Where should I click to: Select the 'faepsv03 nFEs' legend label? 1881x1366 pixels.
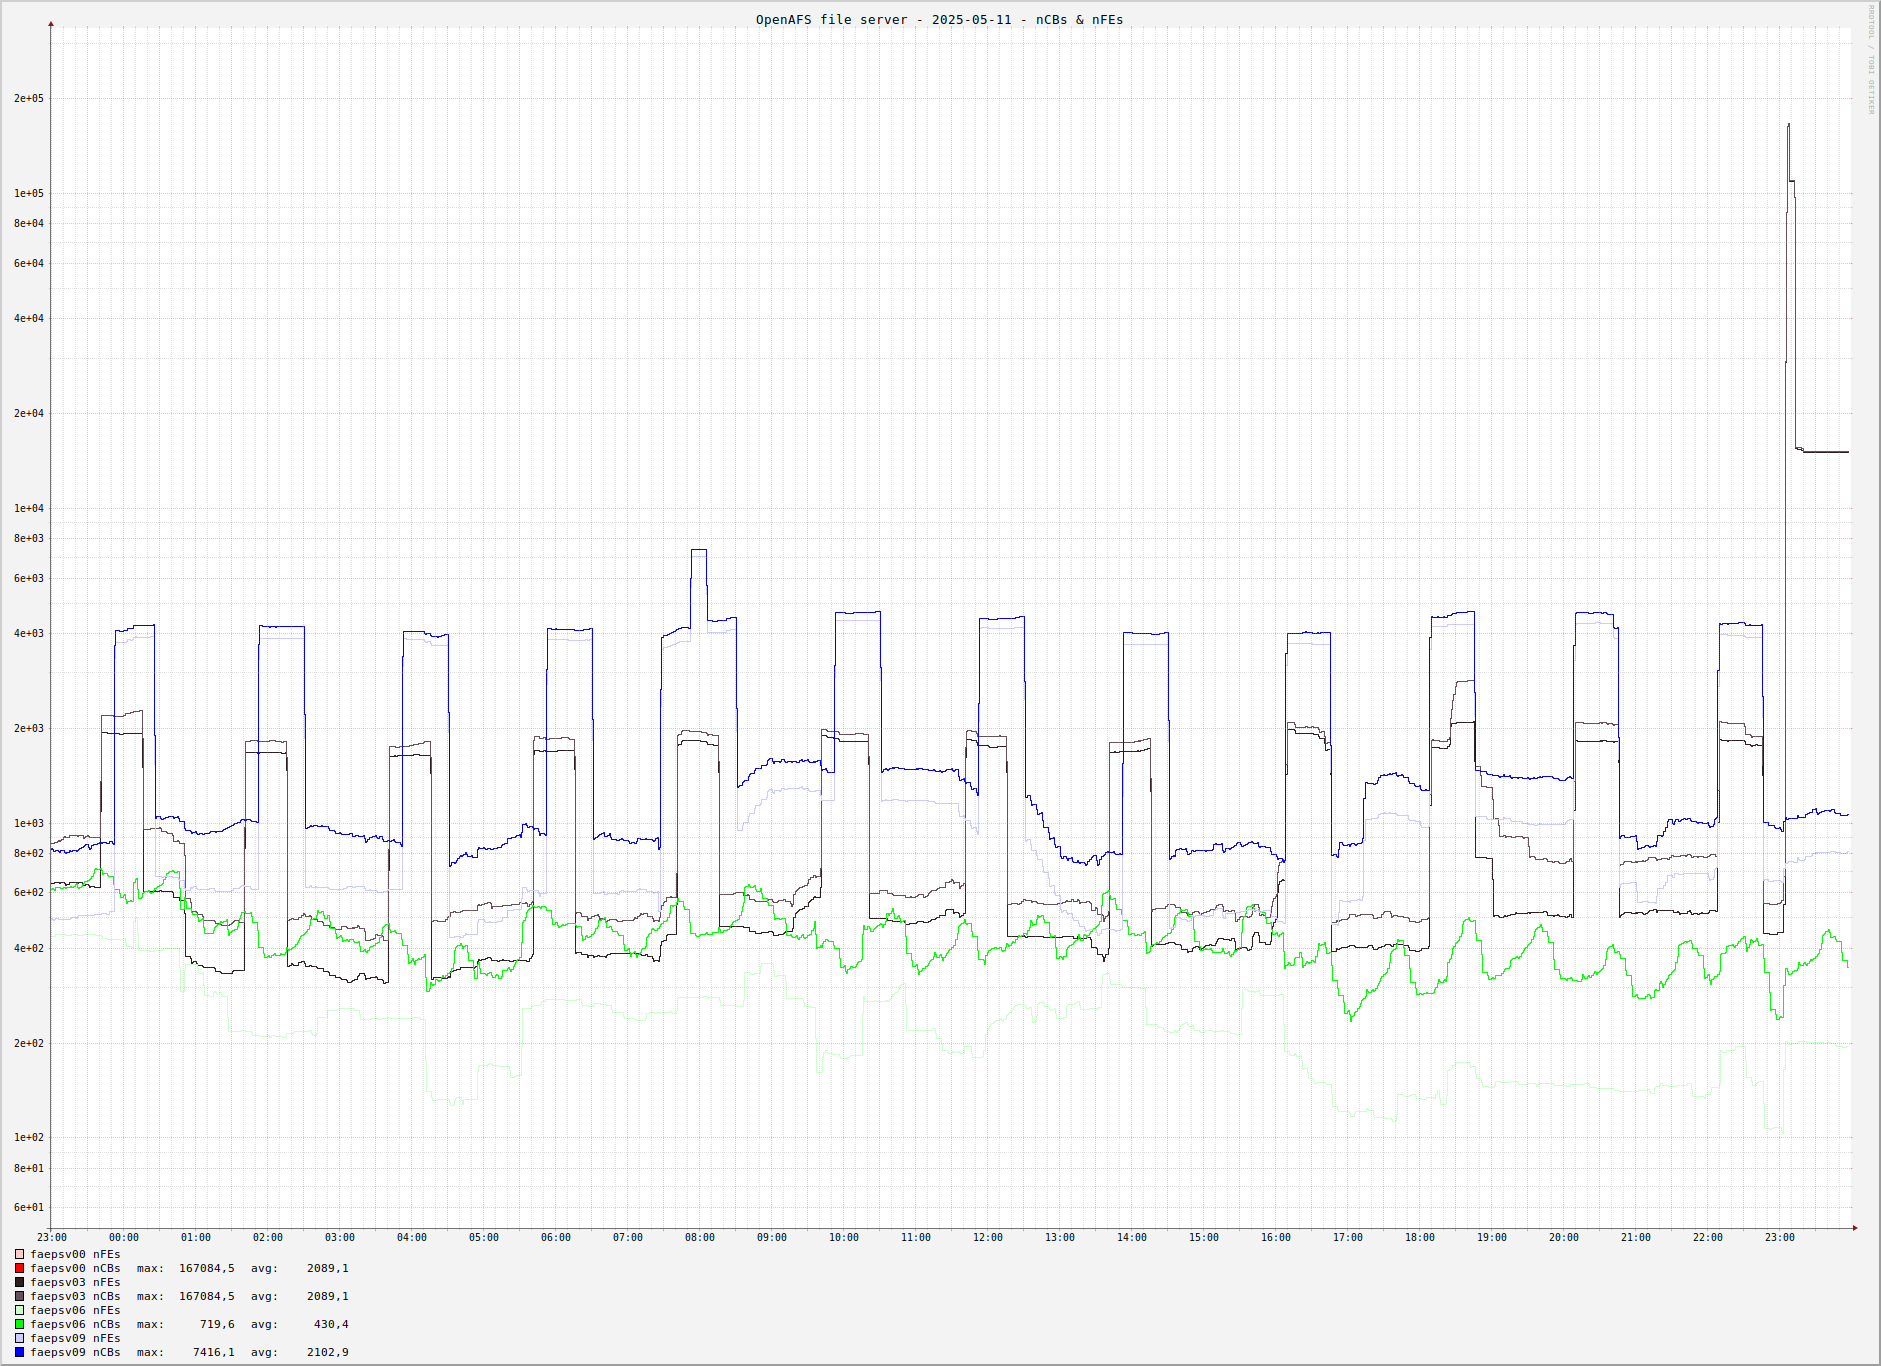[x=75, y=1282]
